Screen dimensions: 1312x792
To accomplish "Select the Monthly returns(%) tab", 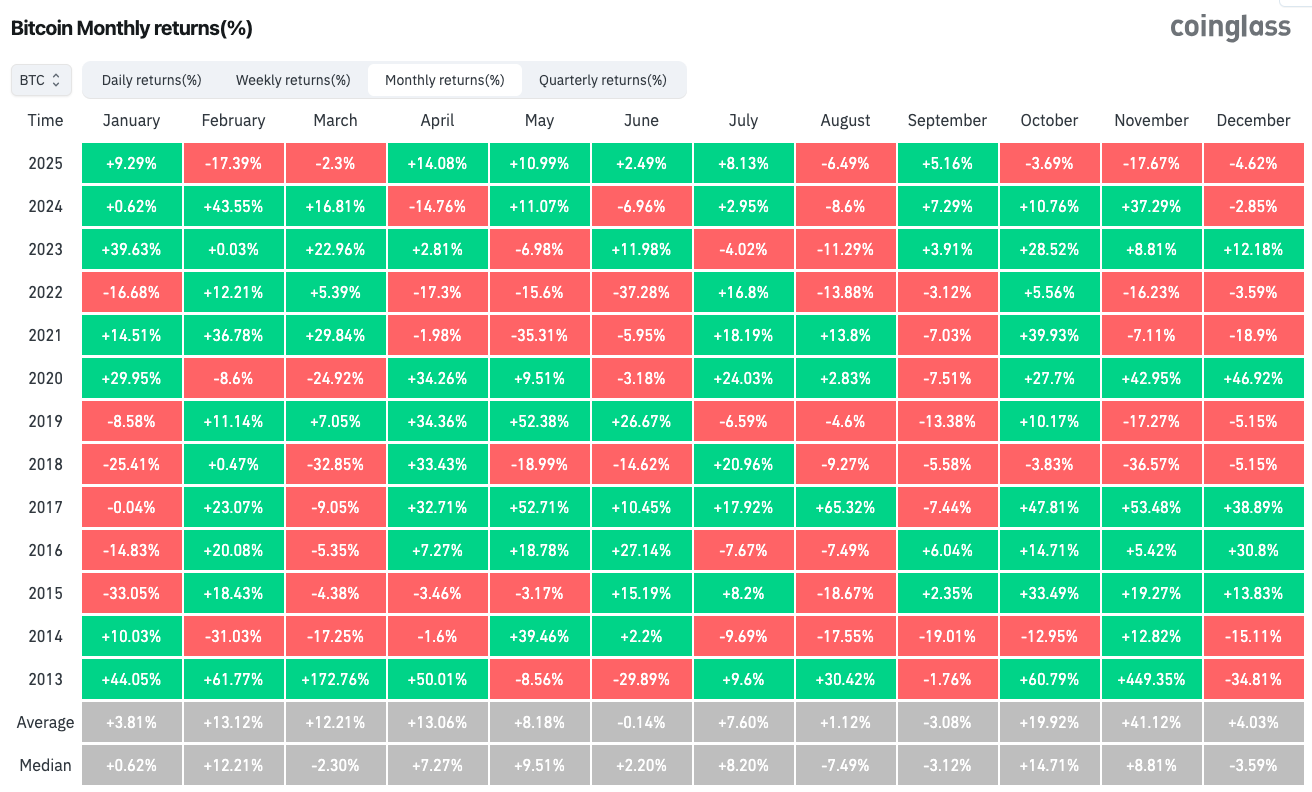I will point(444,80).
